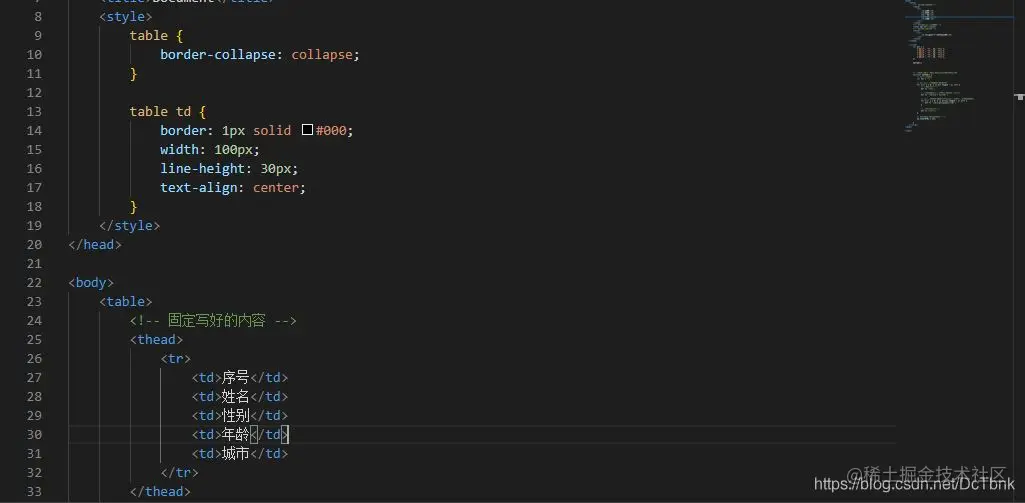This screenshot has width=1025, height=503.
Task: Click the closing </thead> tag
Action: pyautogui.click(x=160, y=491)
